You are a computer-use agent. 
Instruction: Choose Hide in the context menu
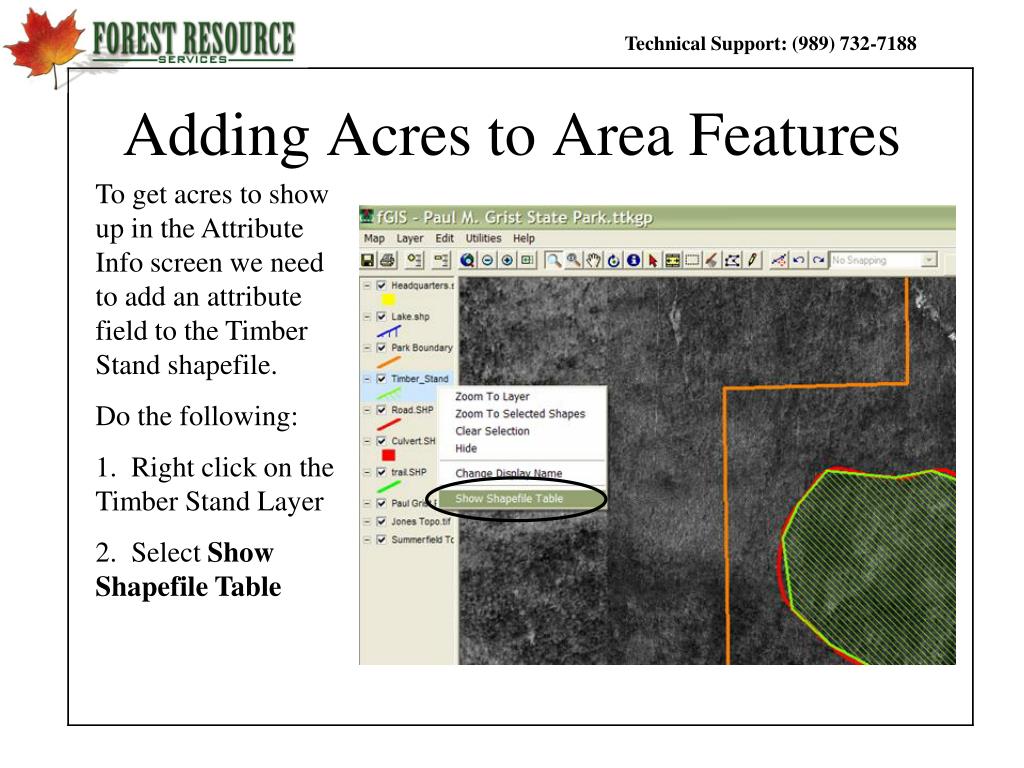coord(522,449)
